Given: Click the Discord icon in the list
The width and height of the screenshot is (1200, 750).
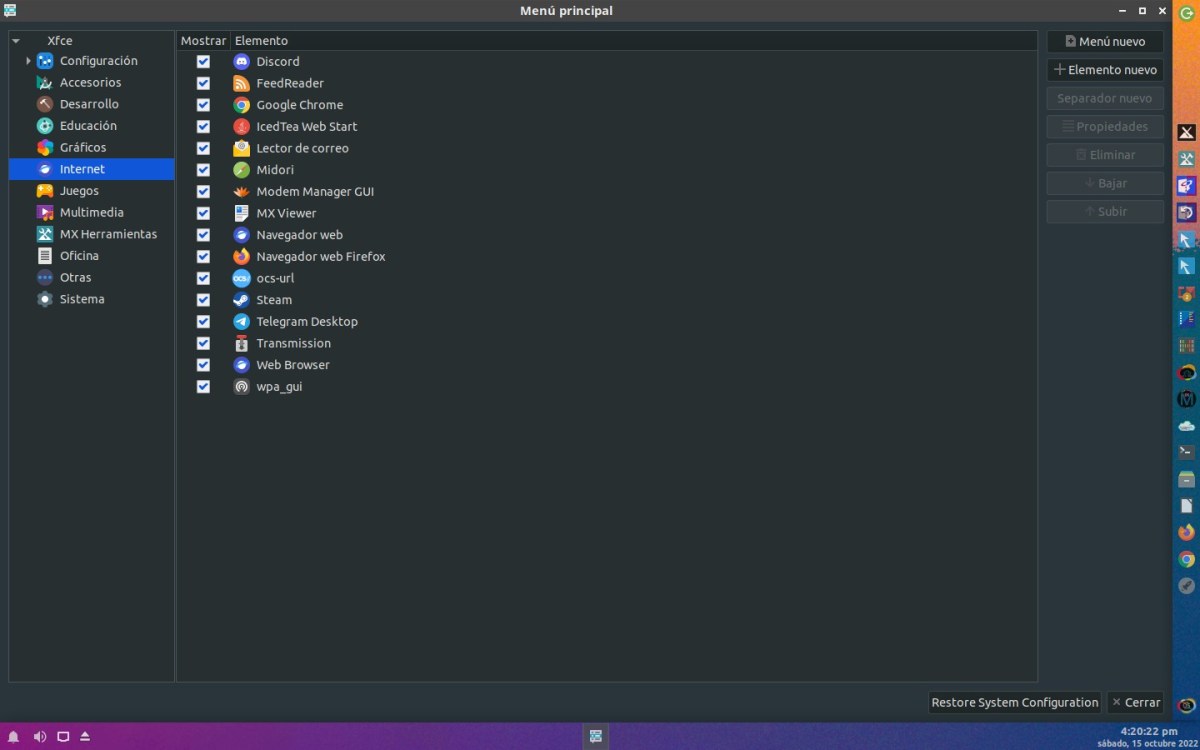Looking at the screenshot, I should coord(241,62).
